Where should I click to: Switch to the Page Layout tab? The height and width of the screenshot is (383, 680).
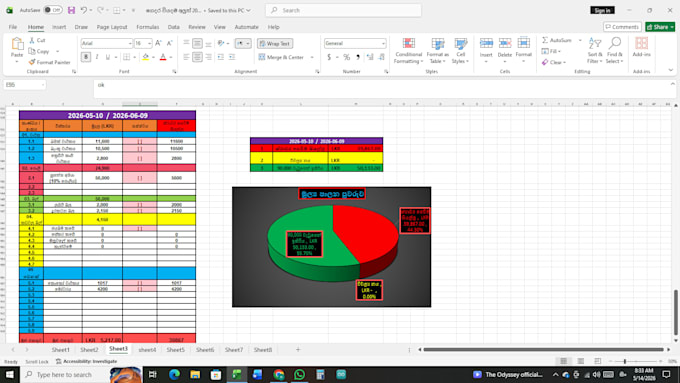click(112, 27)
